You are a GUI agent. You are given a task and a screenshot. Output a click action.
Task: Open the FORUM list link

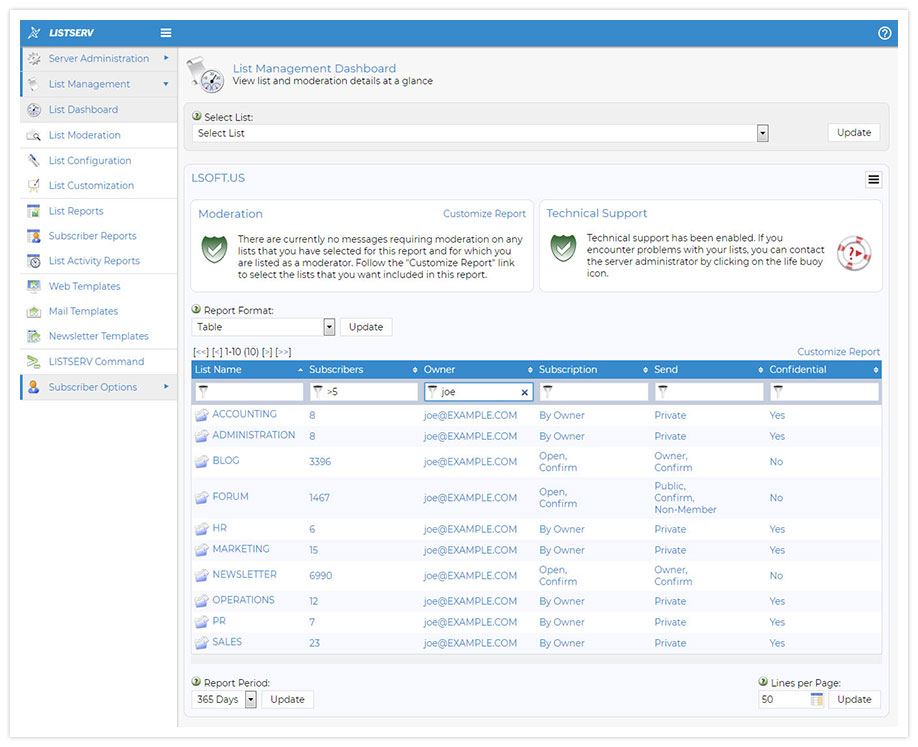230,496
